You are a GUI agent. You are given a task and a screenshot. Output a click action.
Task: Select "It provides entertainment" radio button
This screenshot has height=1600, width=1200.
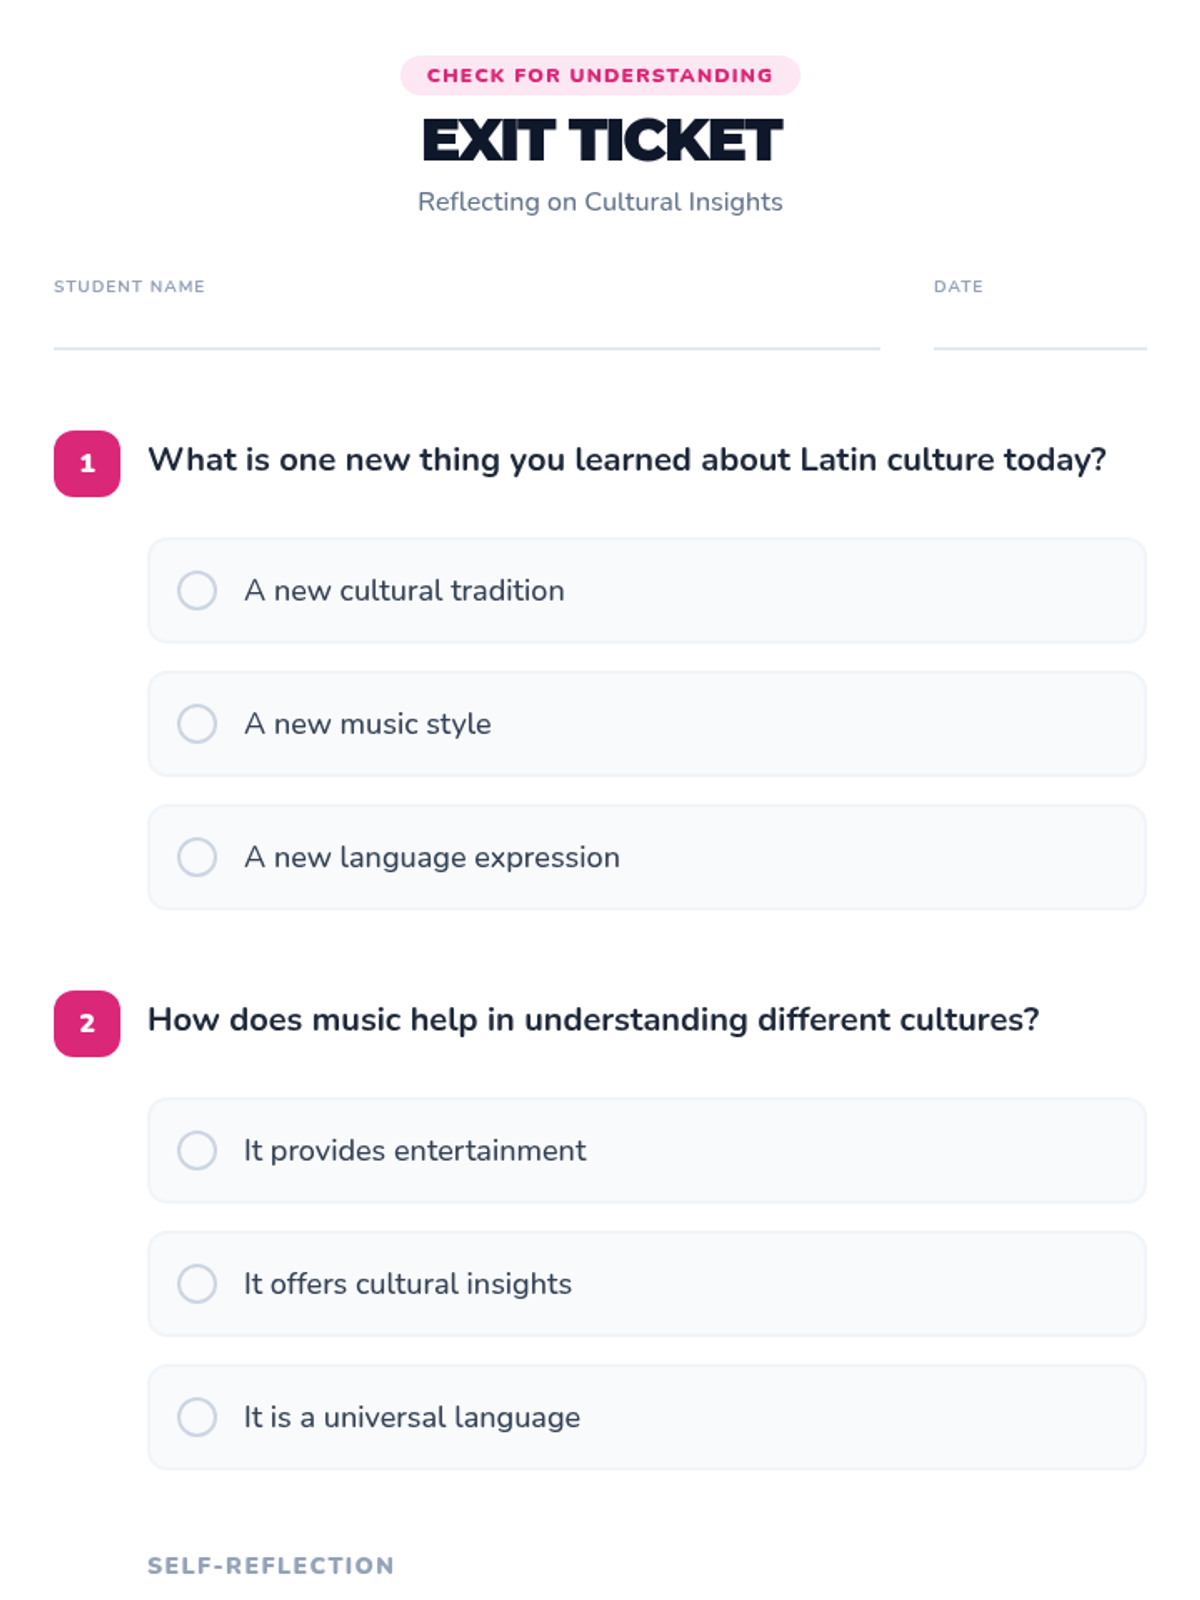[197, 1151]
